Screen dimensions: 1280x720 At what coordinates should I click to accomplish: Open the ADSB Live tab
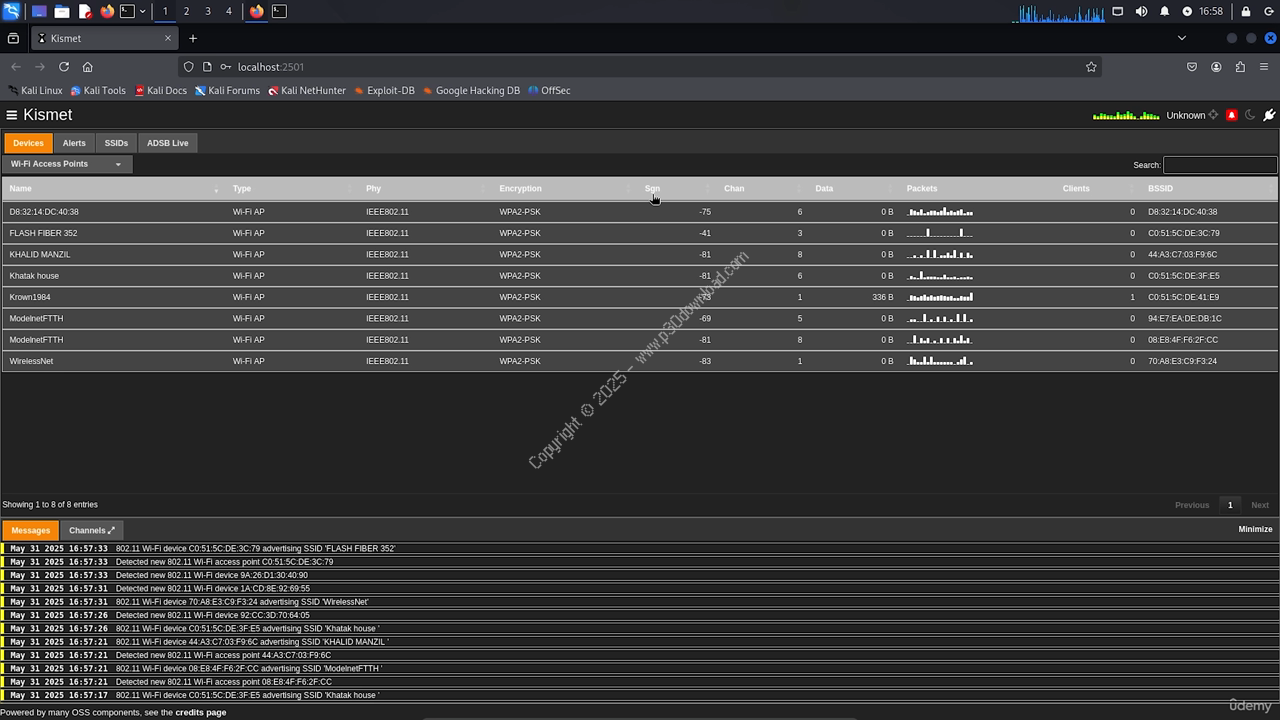(x=167, y=143)
